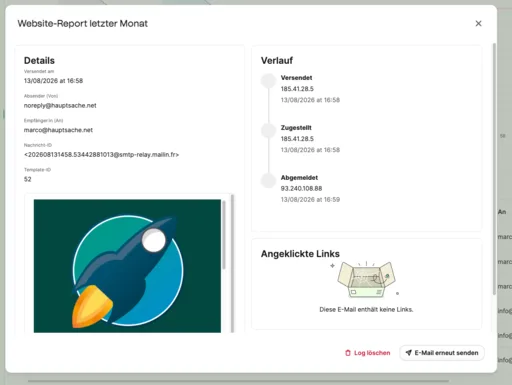Select IP 185.41.28.5 under Versendet
This screenshot has width=512, height=385.
click(297, 89)
